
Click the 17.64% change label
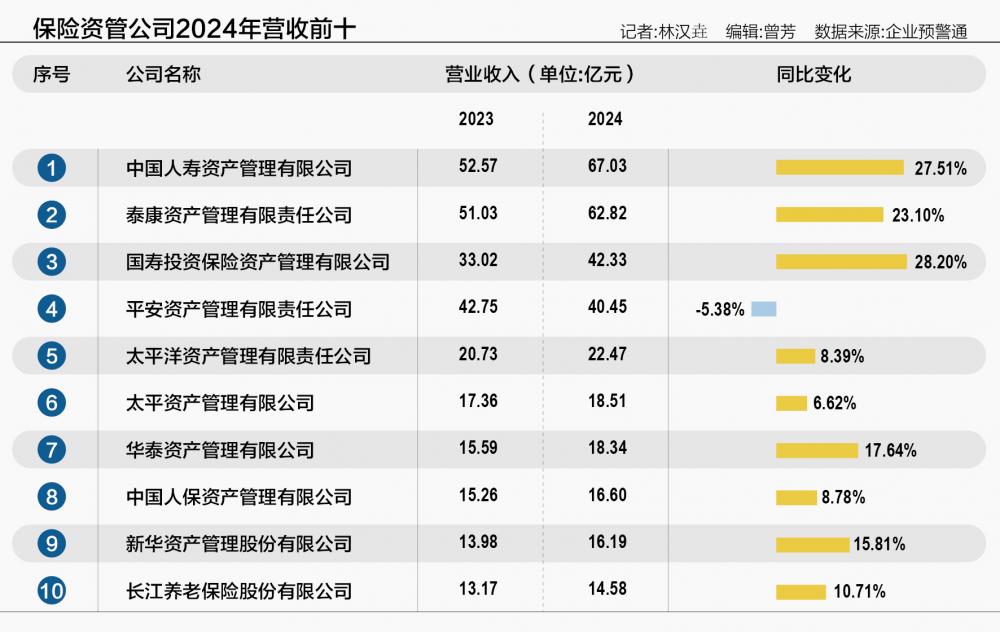(891, 451)
